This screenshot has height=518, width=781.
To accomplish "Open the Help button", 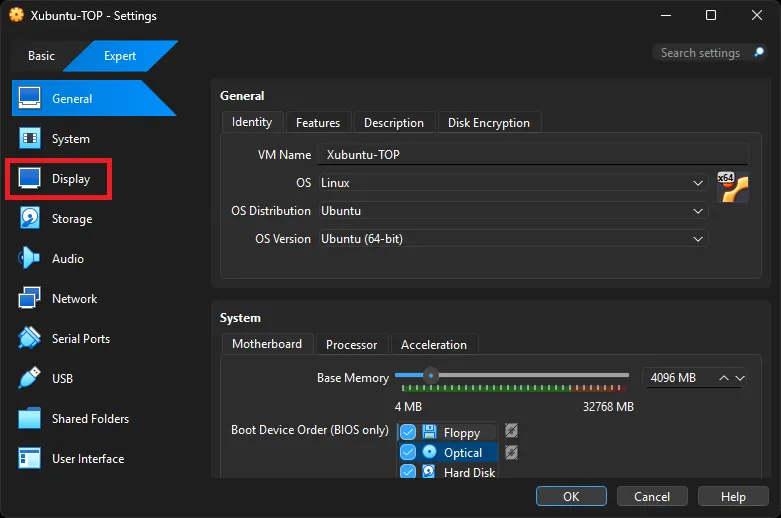I will tap(733, 497).
